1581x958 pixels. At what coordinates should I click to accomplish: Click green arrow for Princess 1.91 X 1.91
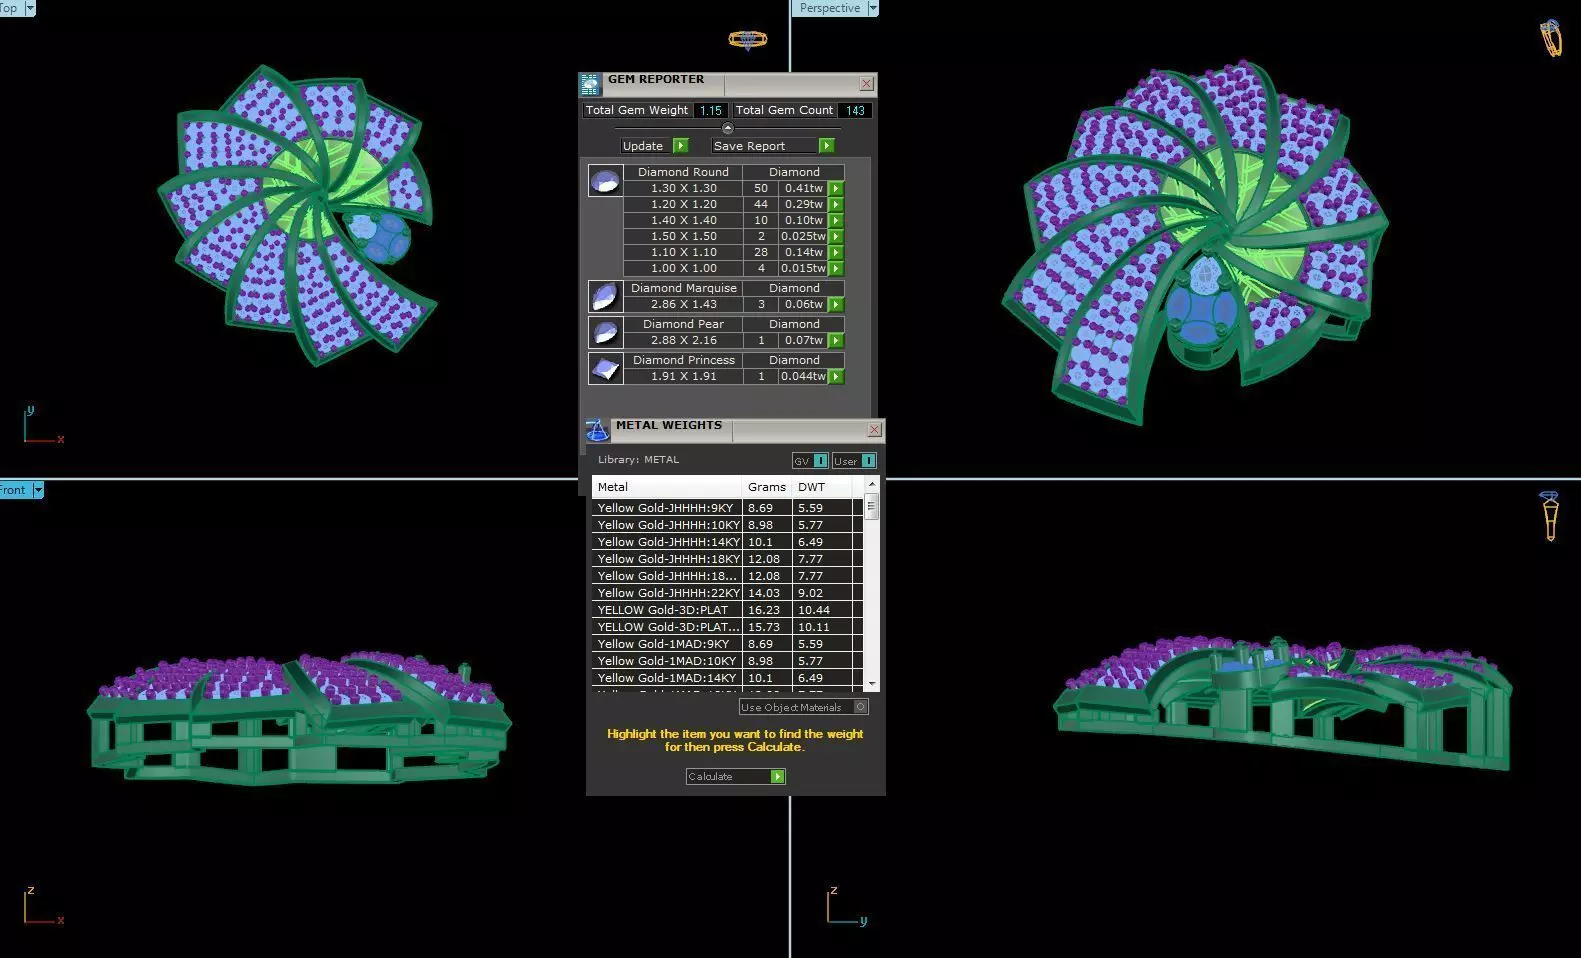click(x=836, y=376)
